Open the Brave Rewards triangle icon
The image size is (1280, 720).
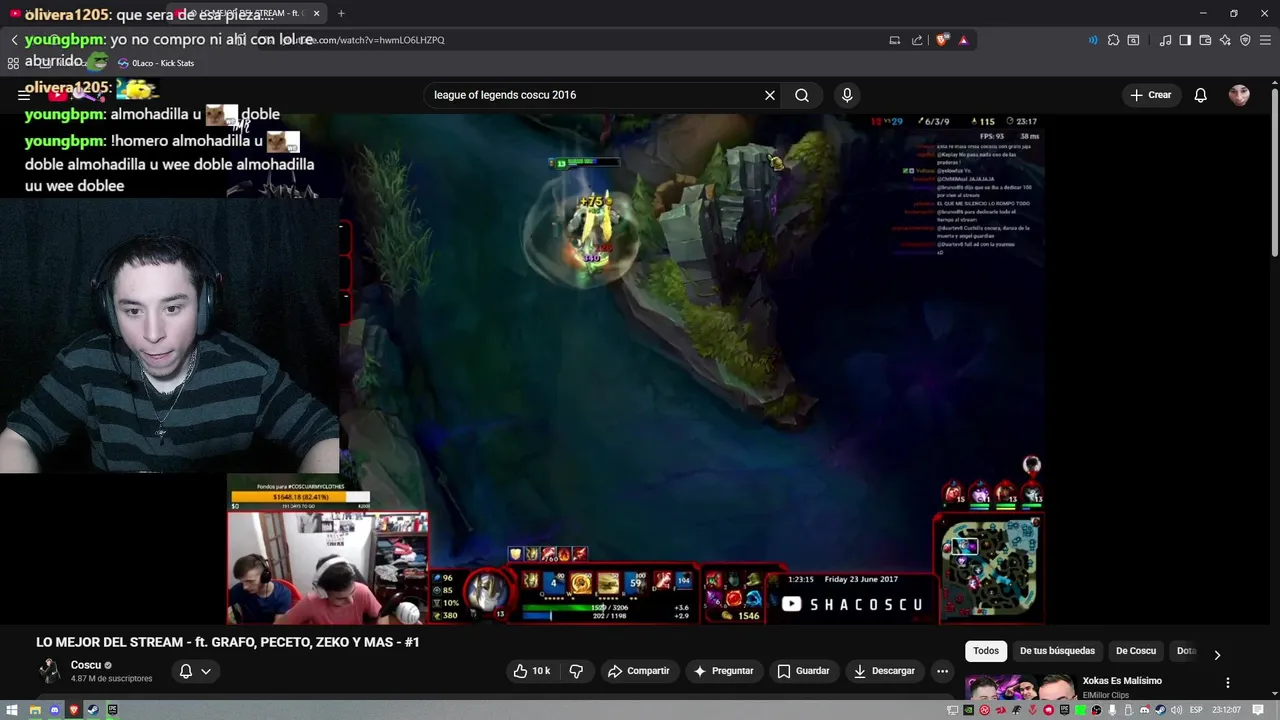[x=963, y=40]
